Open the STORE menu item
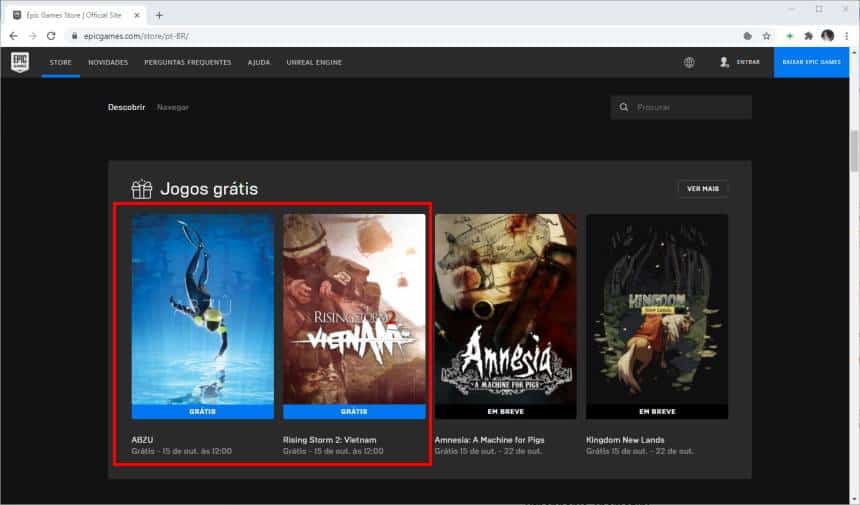 (x=60, y=63)
